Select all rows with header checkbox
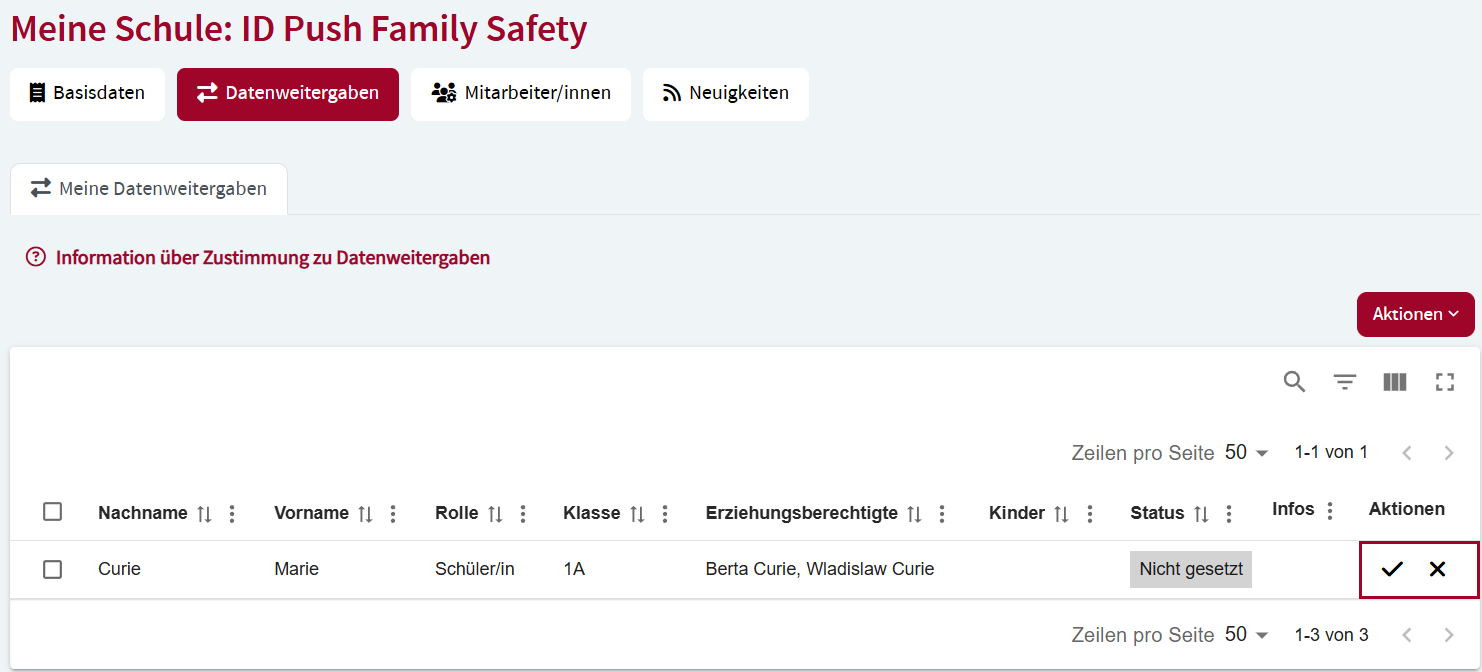This screenshot has width=1482, height=672. (53, 512)
